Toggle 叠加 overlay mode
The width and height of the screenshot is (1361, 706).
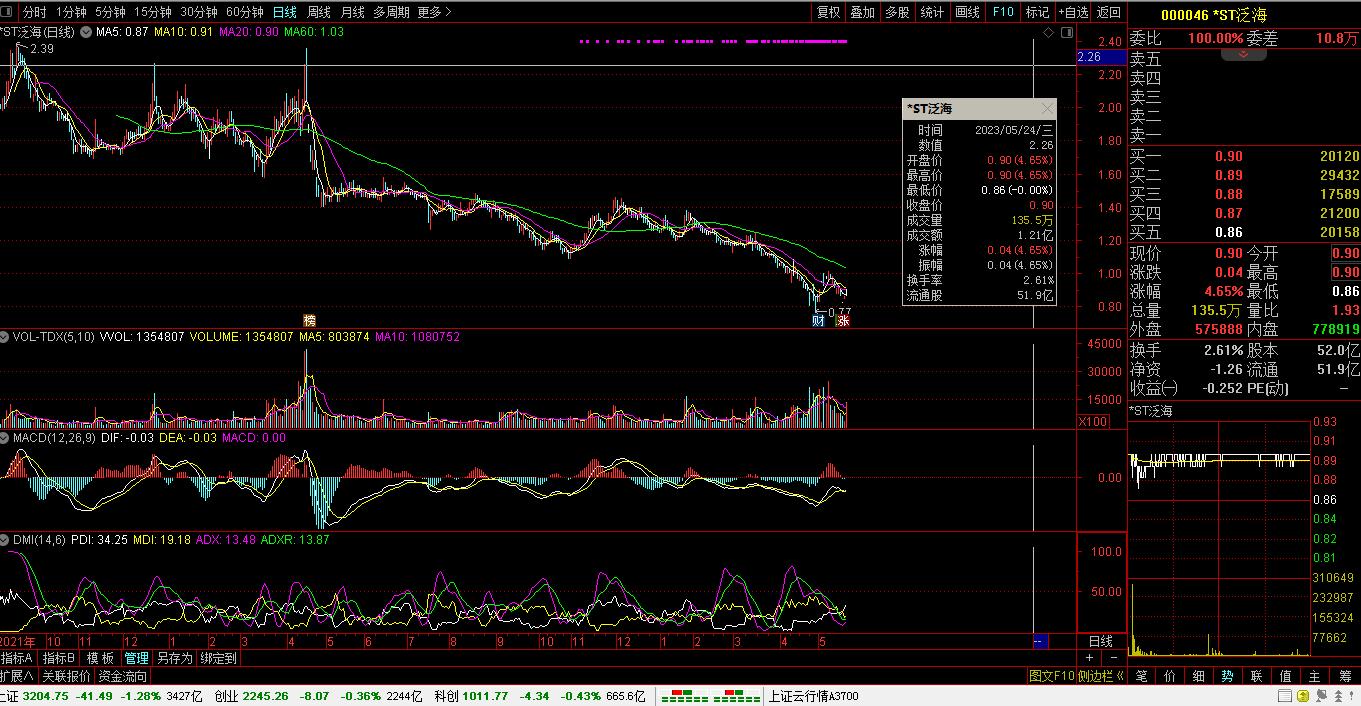pyautogui.click(x=862, y=12)
